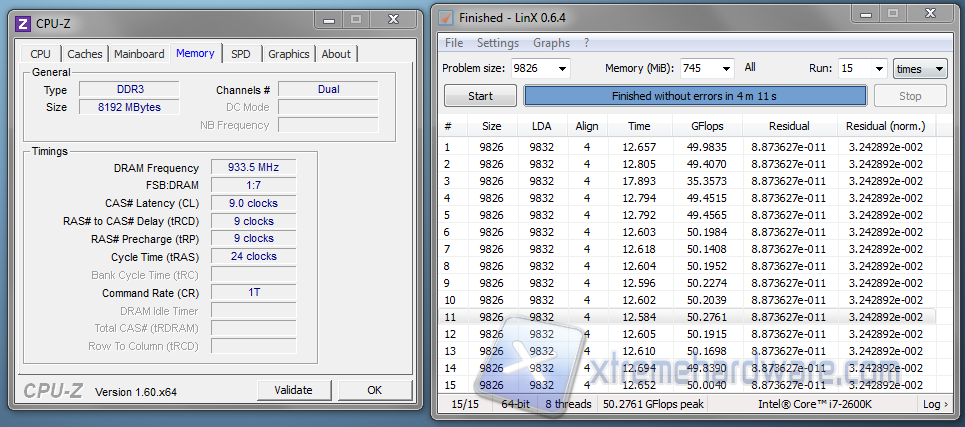Click the Log button in status bar
This screenshot has width=965, height=427.
(934, 404)
